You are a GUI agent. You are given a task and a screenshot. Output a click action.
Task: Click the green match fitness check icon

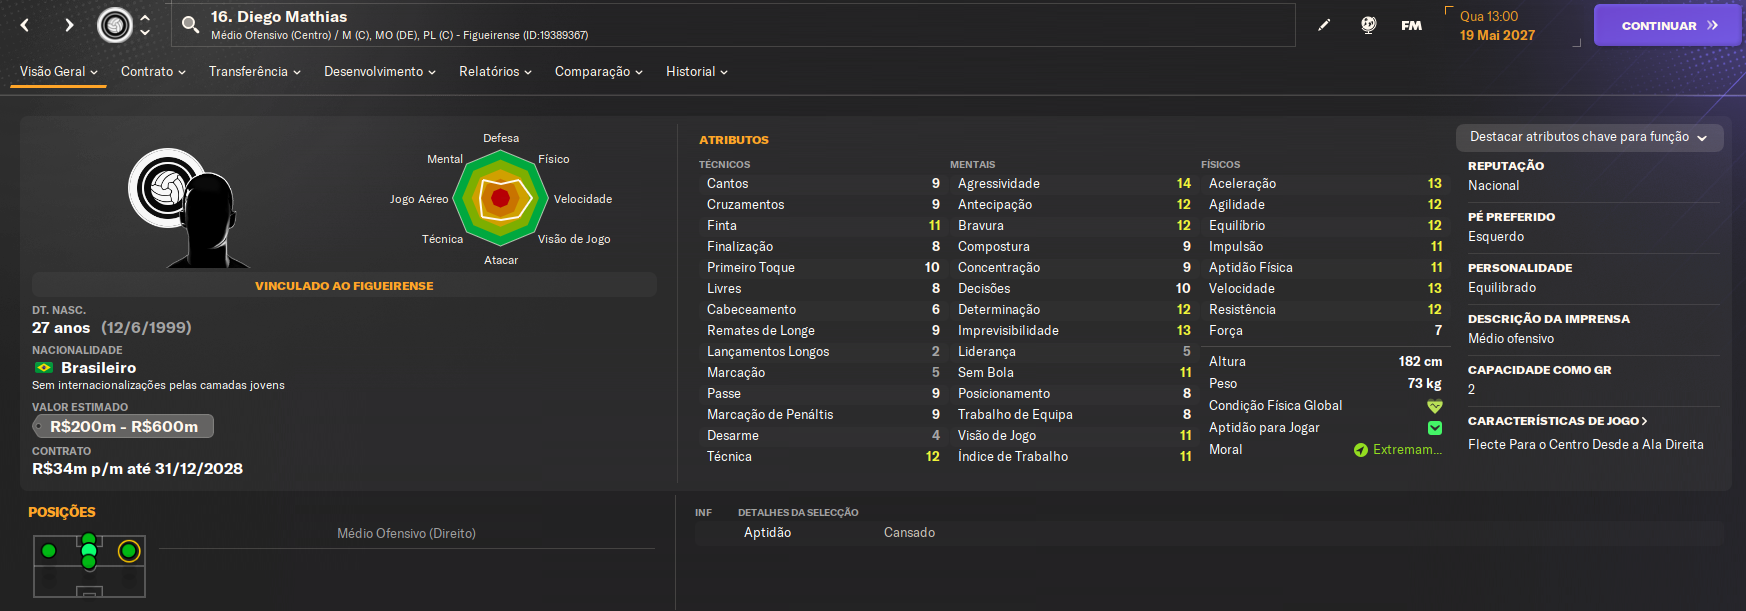(x=1434, y=428)
